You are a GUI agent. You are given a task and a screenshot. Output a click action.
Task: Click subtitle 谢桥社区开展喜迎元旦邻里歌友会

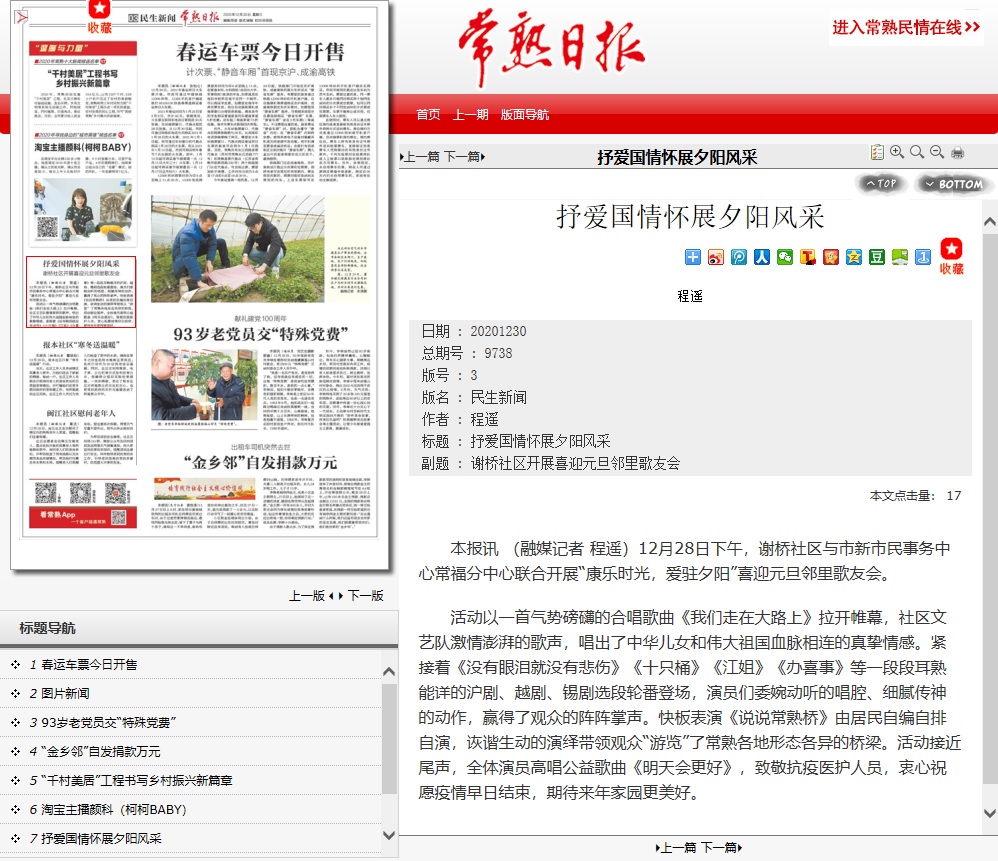coord(575,463)
